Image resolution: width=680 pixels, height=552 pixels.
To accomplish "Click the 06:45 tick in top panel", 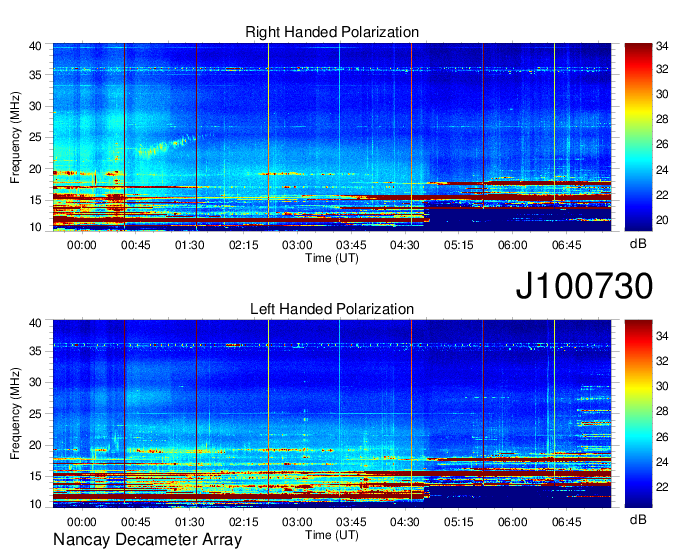I will tap(566, 245).
